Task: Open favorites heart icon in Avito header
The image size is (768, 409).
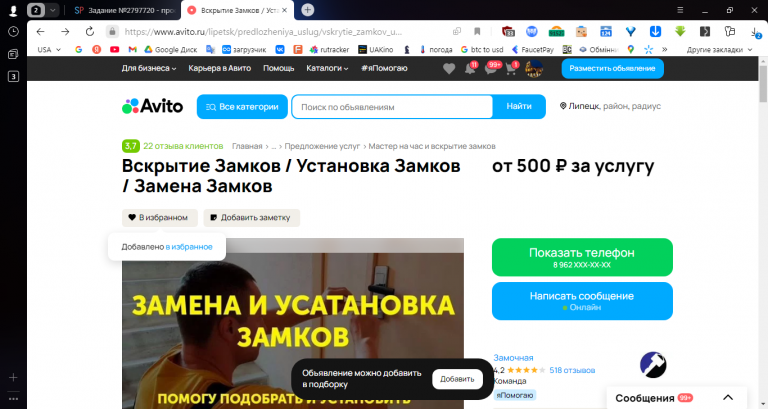Action: tap(449, 69)
